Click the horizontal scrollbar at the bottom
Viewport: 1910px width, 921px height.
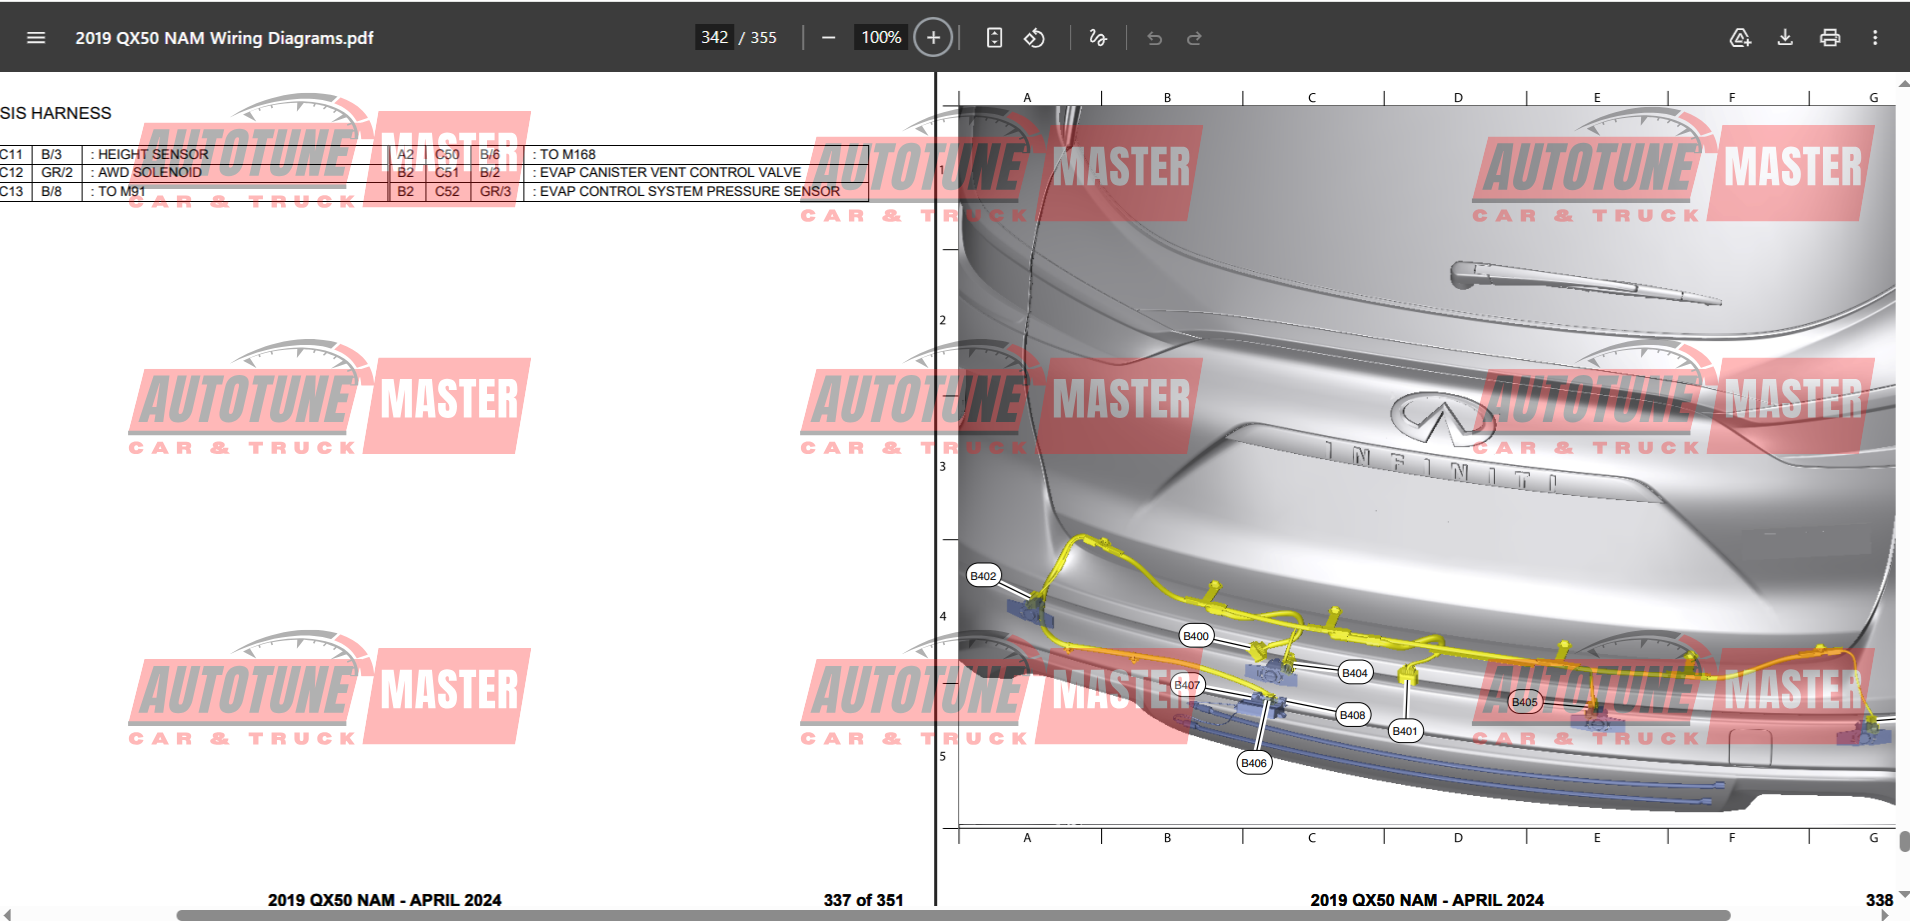953,915
